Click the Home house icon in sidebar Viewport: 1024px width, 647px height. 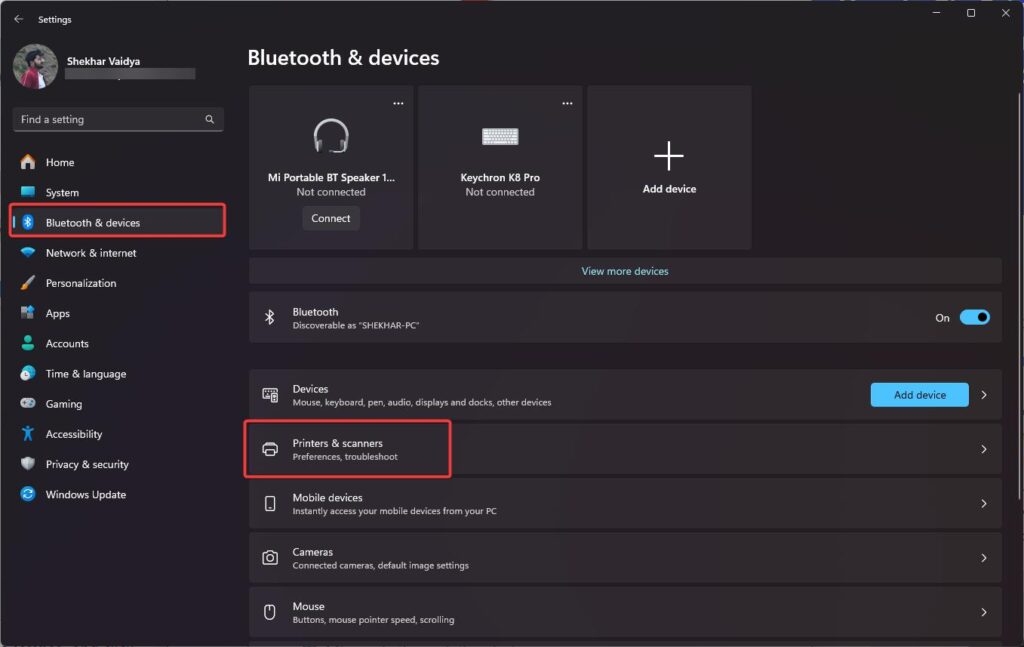[27, 162]
